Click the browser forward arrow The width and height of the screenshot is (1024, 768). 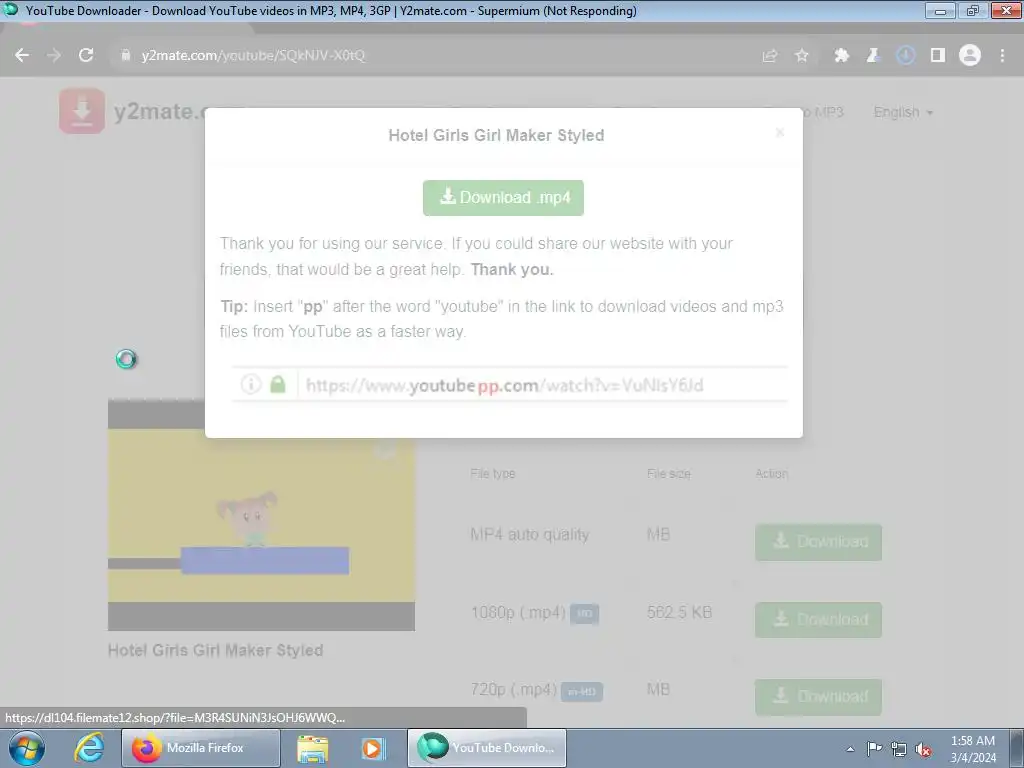coord(54,56)
